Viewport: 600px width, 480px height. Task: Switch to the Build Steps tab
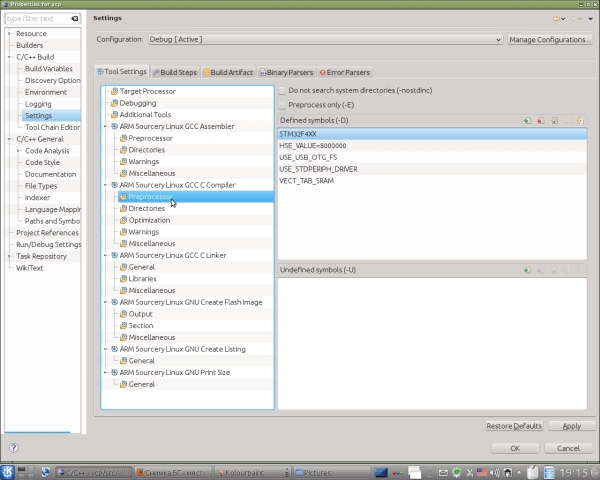pyautogui.click(x=175, y=72)
